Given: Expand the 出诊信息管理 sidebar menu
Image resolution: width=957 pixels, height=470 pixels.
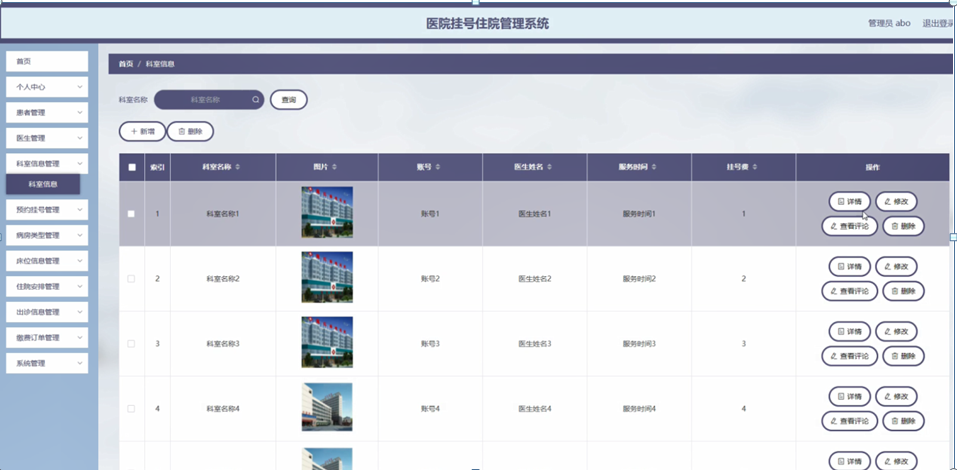Looking at the screenshot, I should tap(47, 313).
